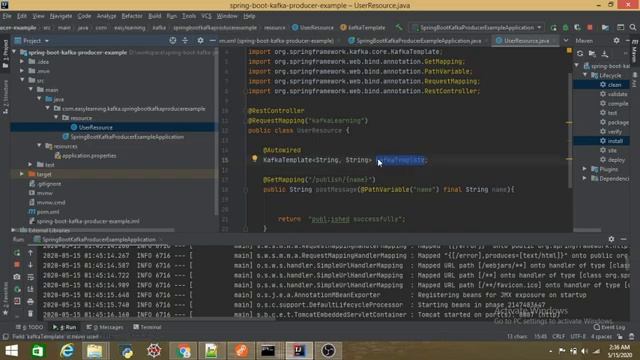Click the lightbulb intention icon on line 15
This screenshot has width=640, height=360.
point(254,158)
